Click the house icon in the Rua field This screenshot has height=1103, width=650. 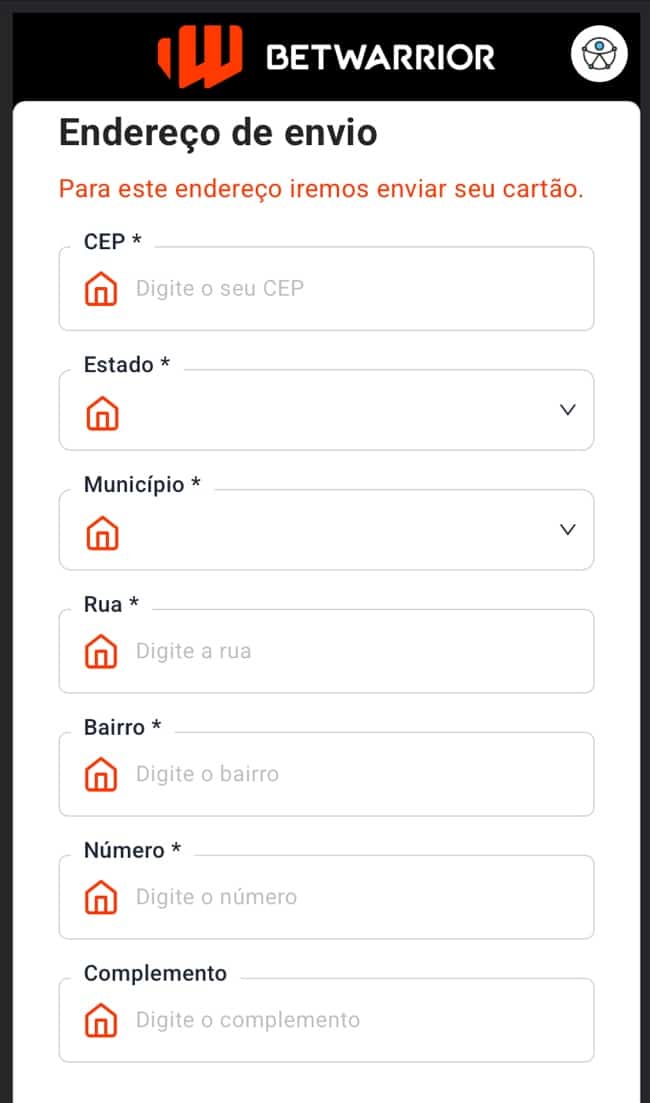pos(100,651)
